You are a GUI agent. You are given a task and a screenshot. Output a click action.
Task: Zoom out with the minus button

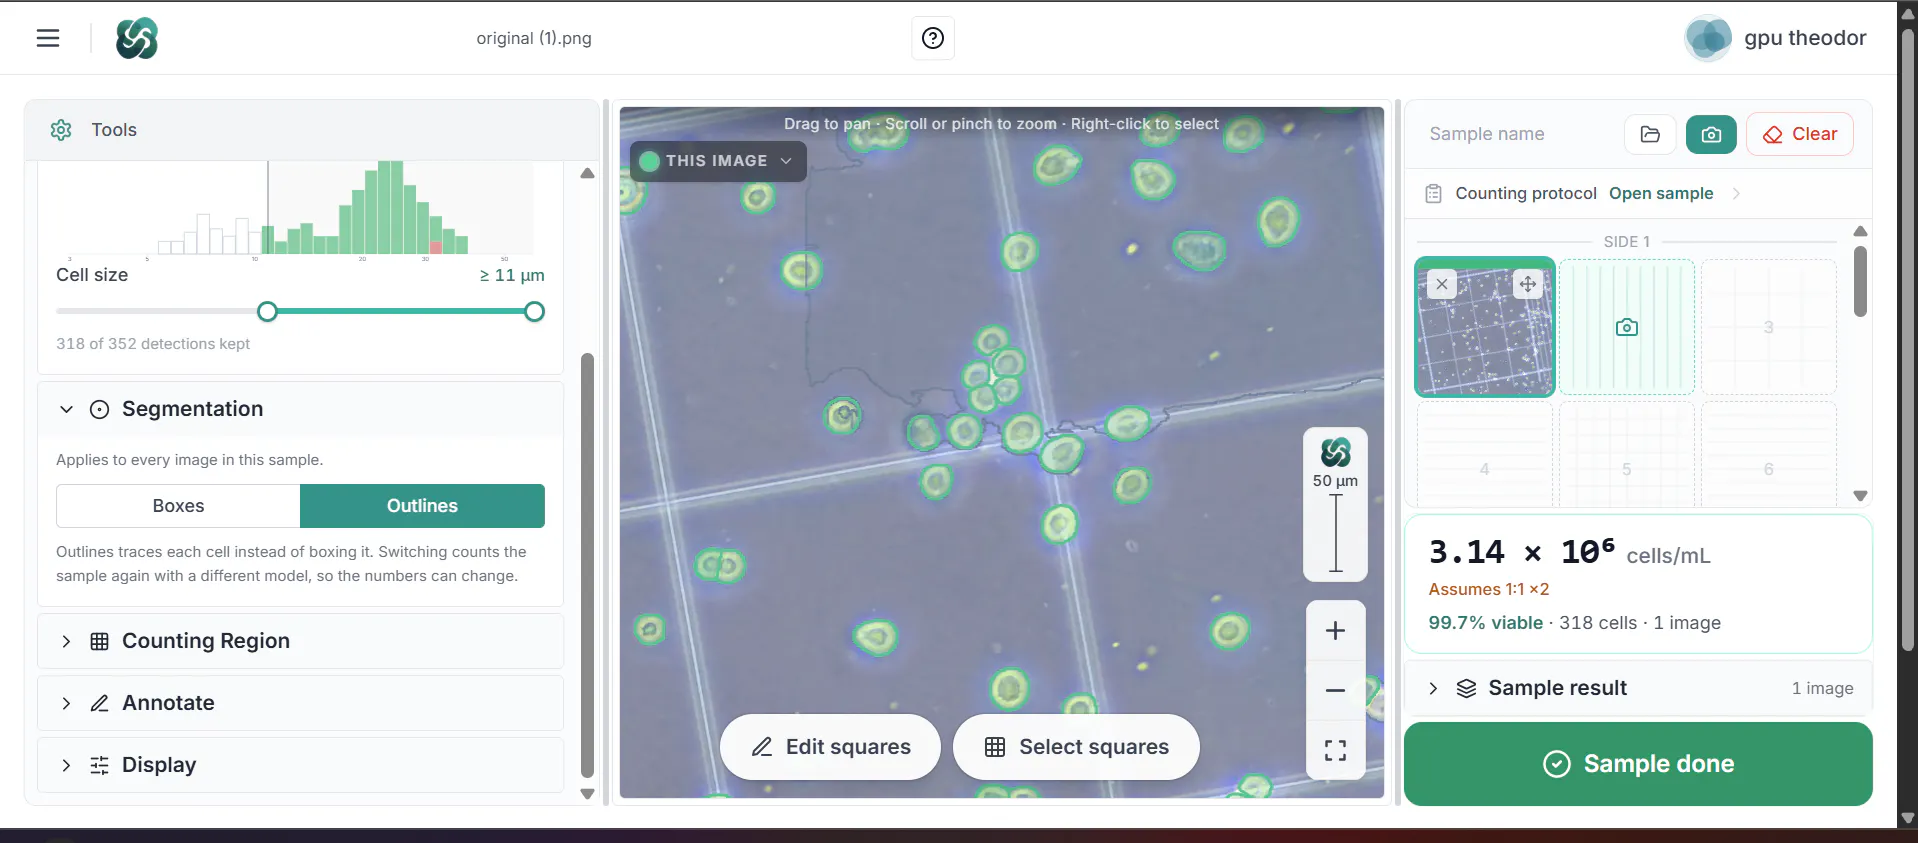[1335, 690]
